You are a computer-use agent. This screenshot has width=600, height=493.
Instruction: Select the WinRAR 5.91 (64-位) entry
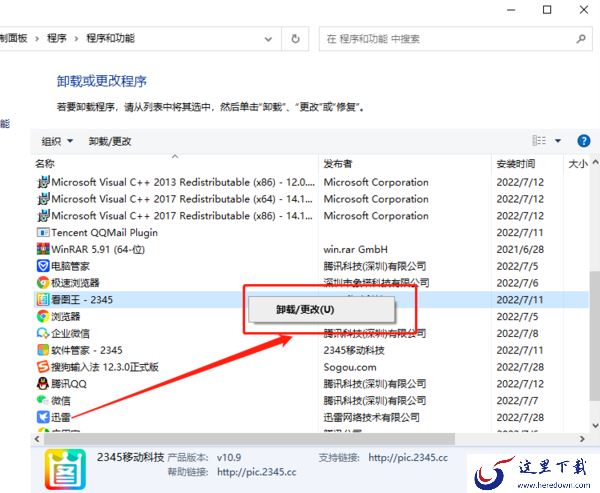98,249
